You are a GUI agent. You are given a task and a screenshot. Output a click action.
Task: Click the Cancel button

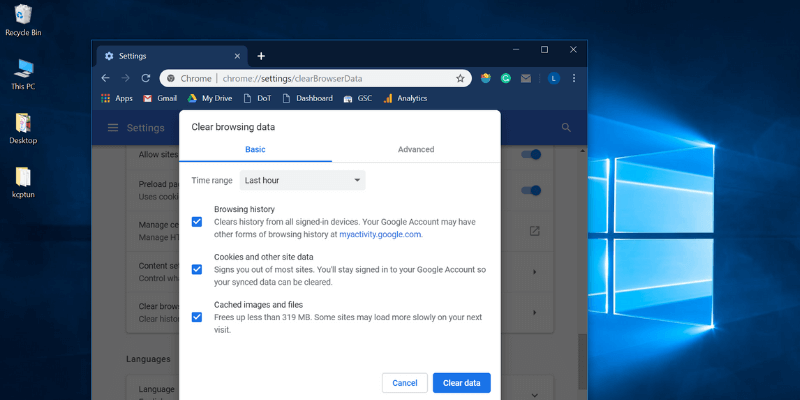405,383
